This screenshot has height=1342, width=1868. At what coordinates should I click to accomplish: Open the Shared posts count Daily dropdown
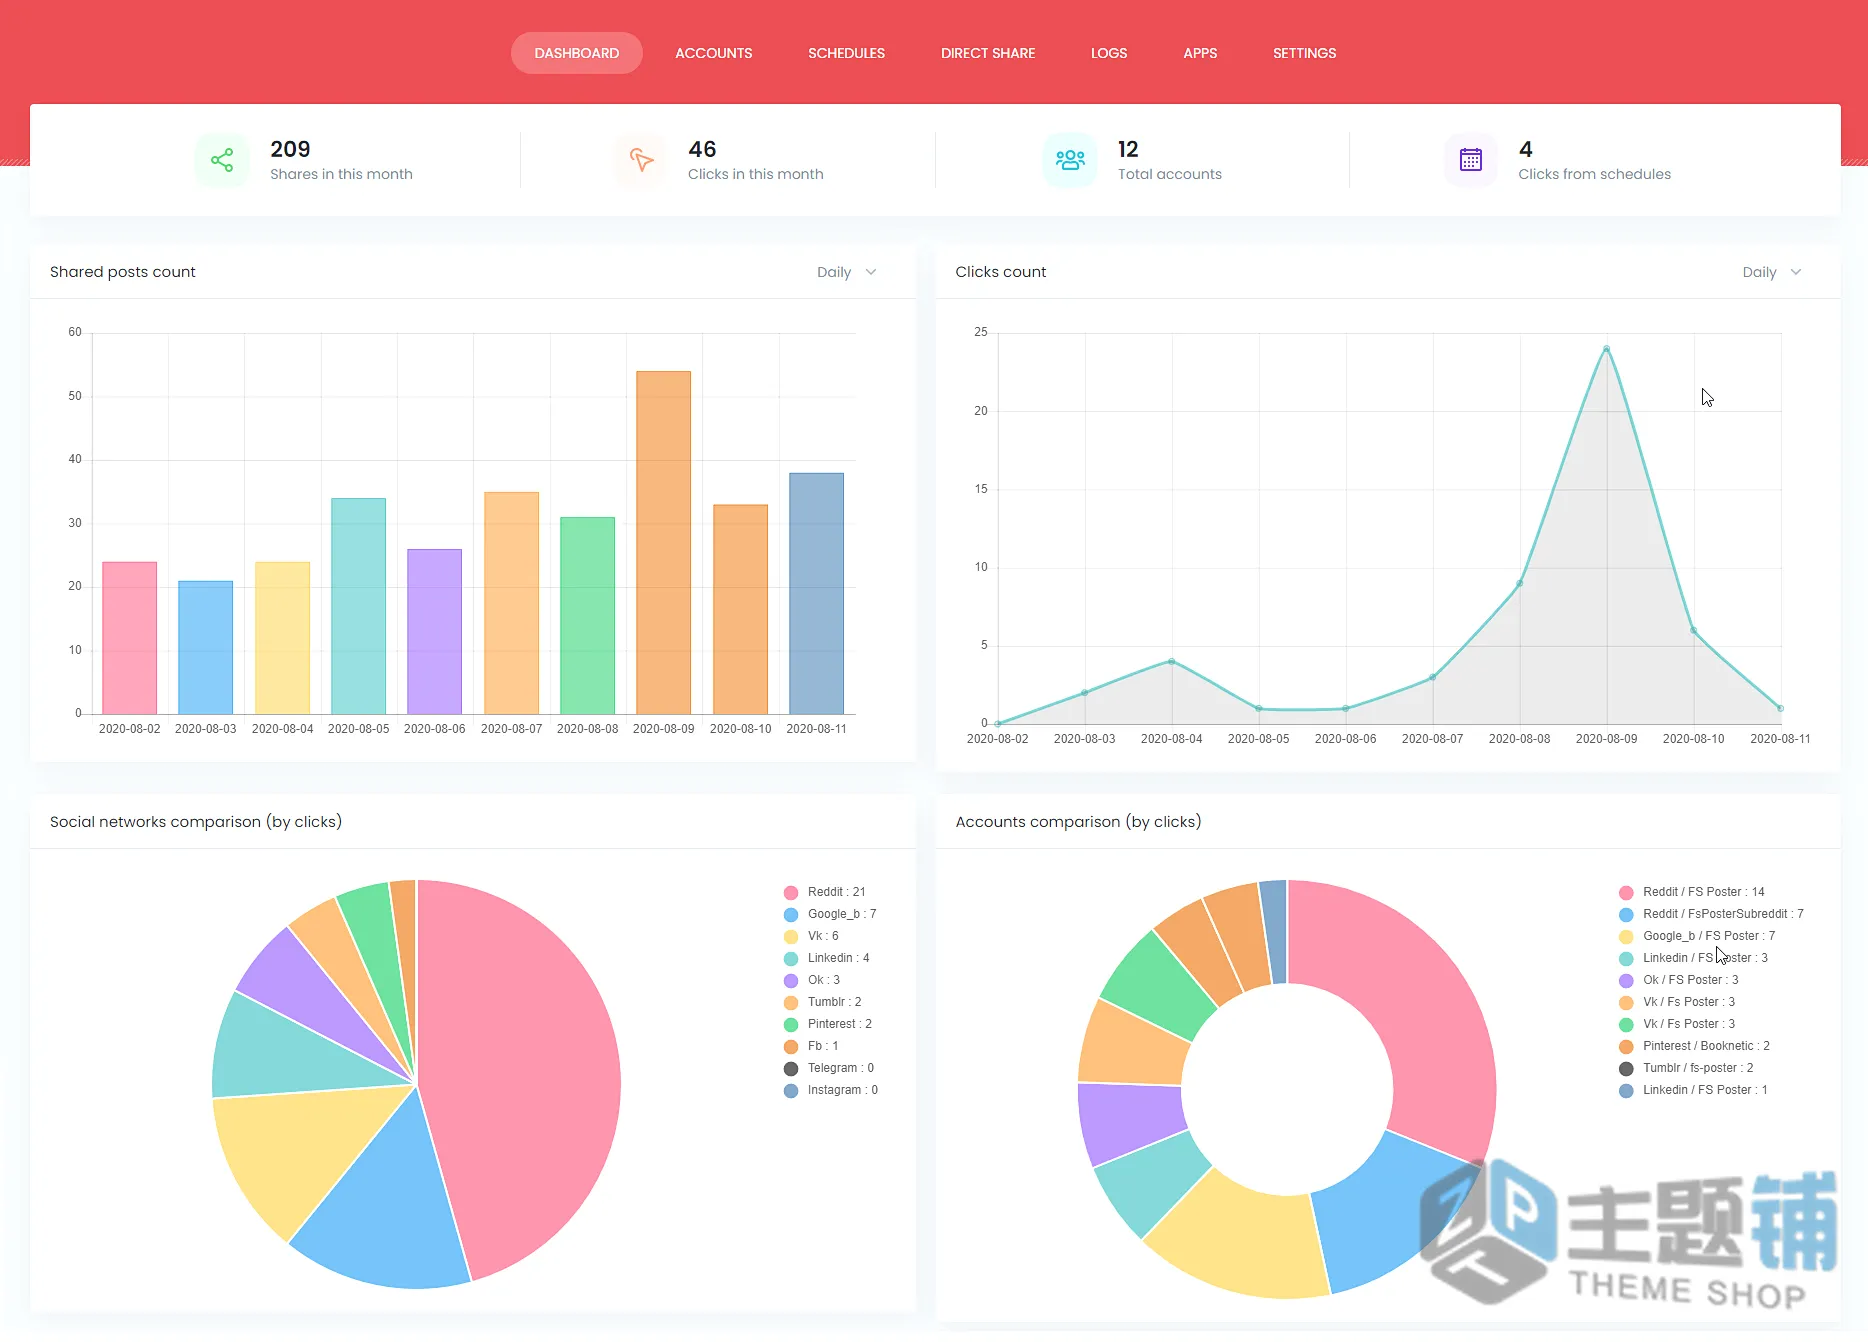[x=846, y=272]
